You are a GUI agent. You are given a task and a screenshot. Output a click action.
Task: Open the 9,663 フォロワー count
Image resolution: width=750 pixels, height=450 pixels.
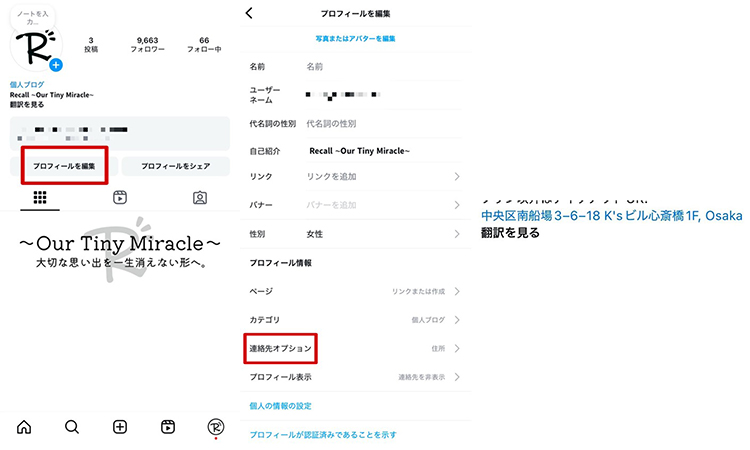[147, 44]
